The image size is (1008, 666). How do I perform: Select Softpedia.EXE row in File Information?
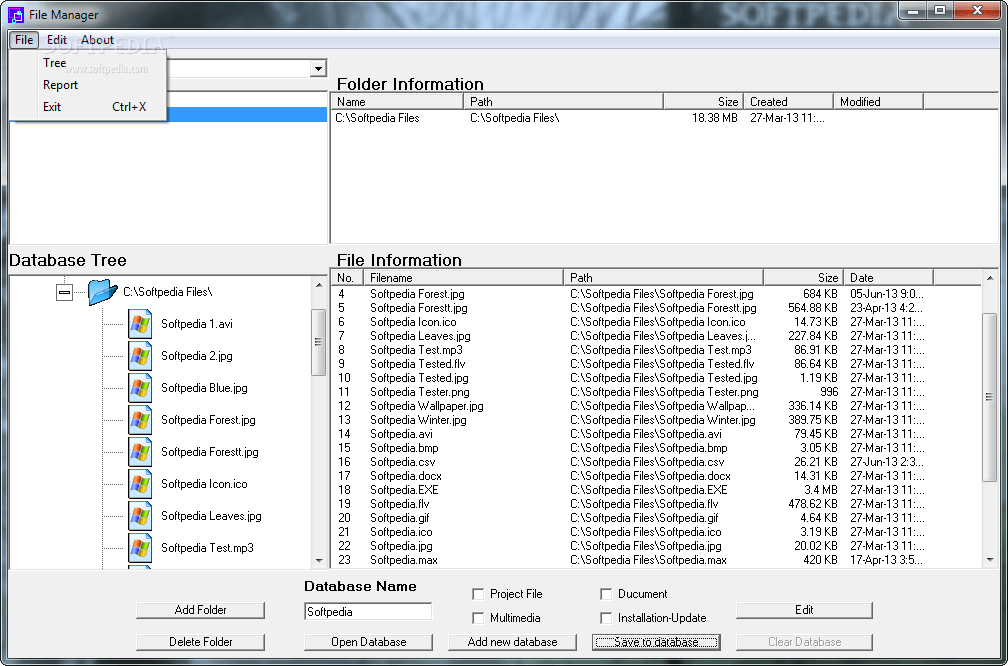click(656, 490)
